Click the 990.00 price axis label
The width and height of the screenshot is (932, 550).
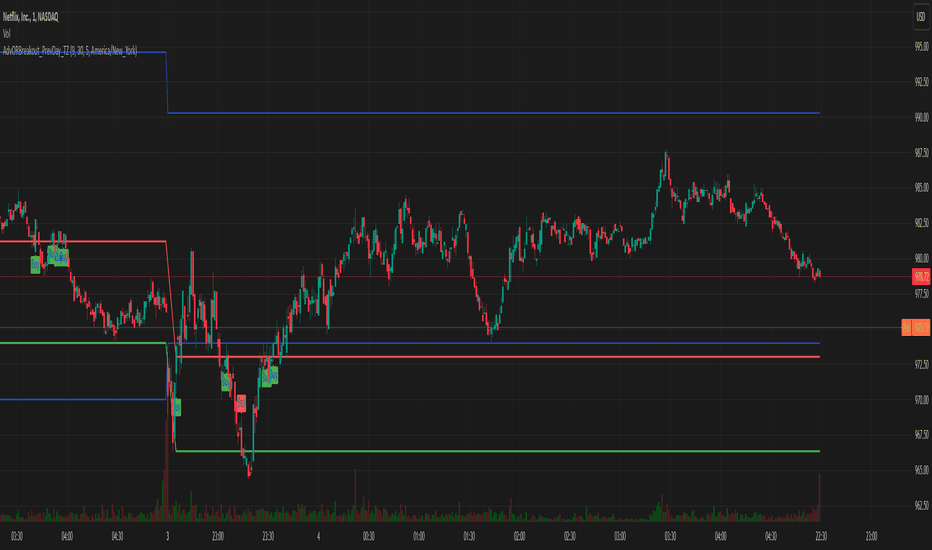click(x=921, y=117)
